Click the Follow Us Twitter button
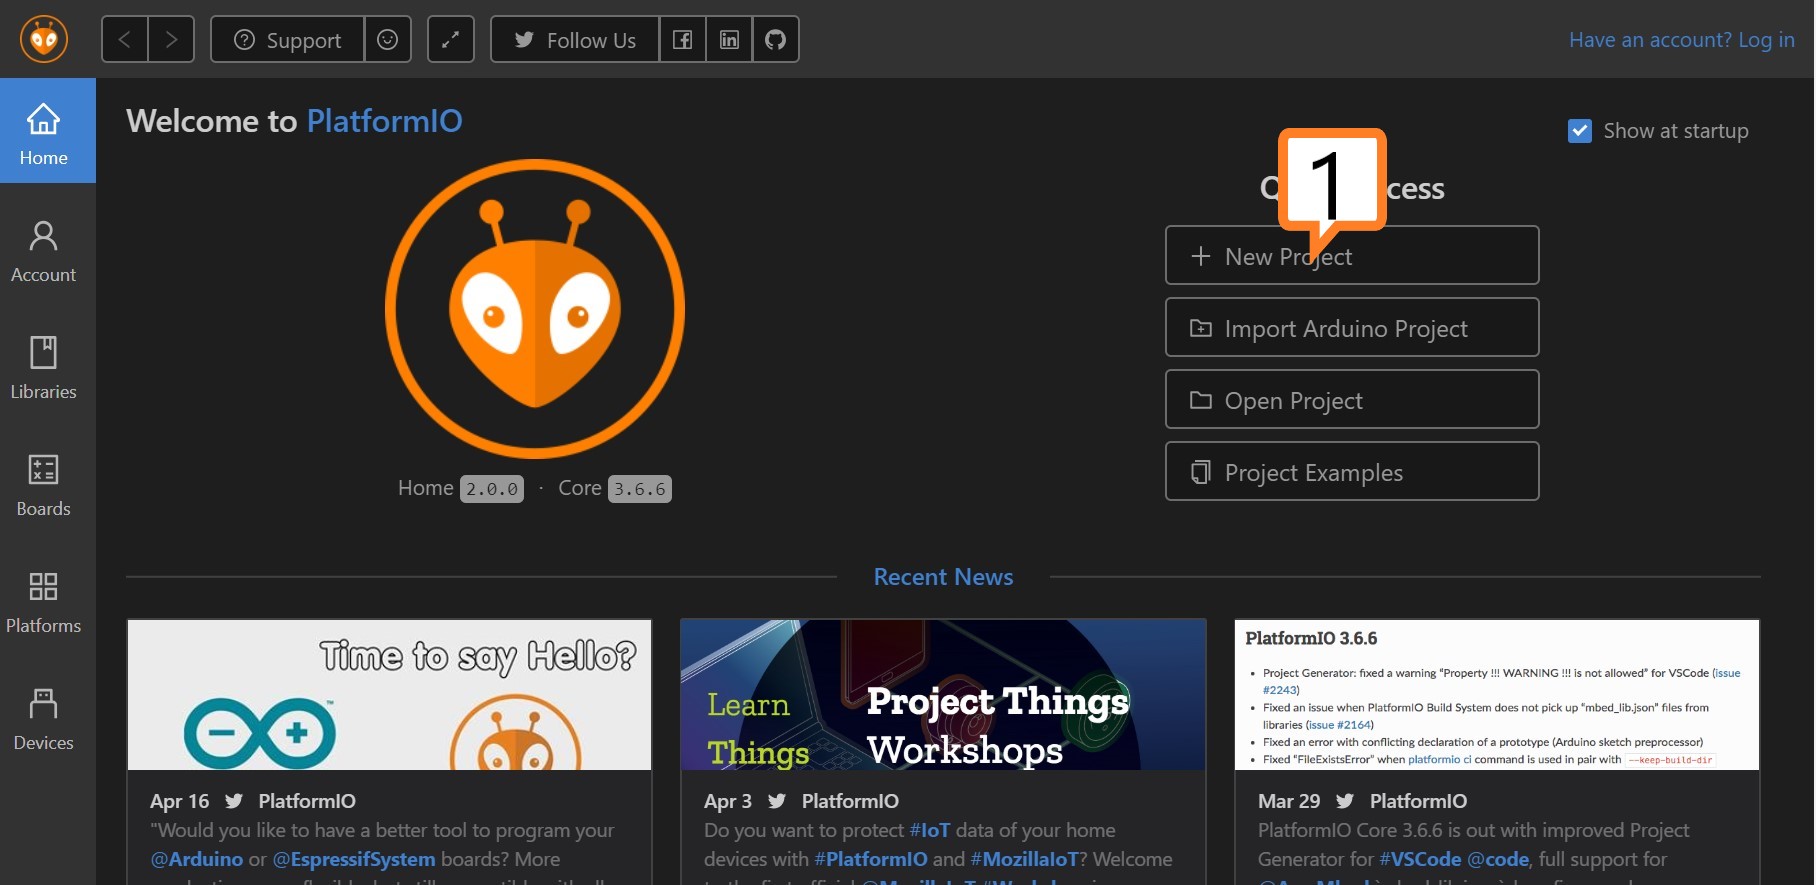Viewport: 1816px width, 885px height. point(575,39)
